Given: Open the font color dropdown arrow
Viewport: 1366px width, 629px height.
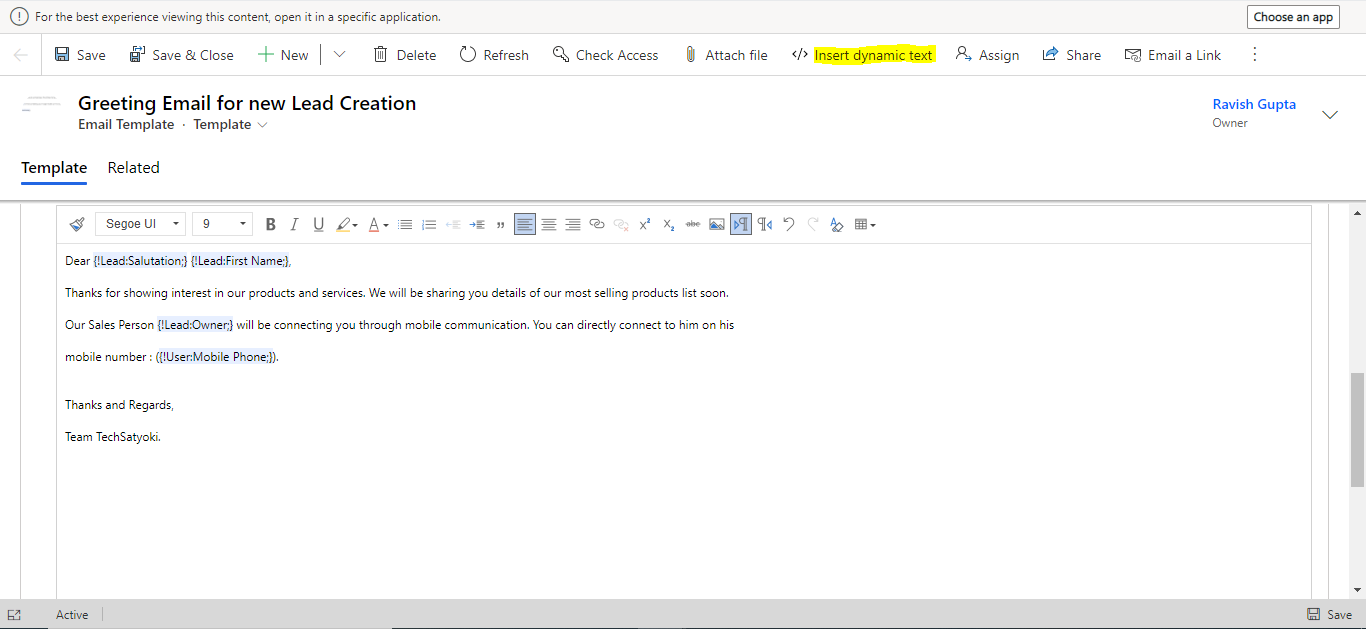Looking at the screenshot, I should [x=384, y=224].
